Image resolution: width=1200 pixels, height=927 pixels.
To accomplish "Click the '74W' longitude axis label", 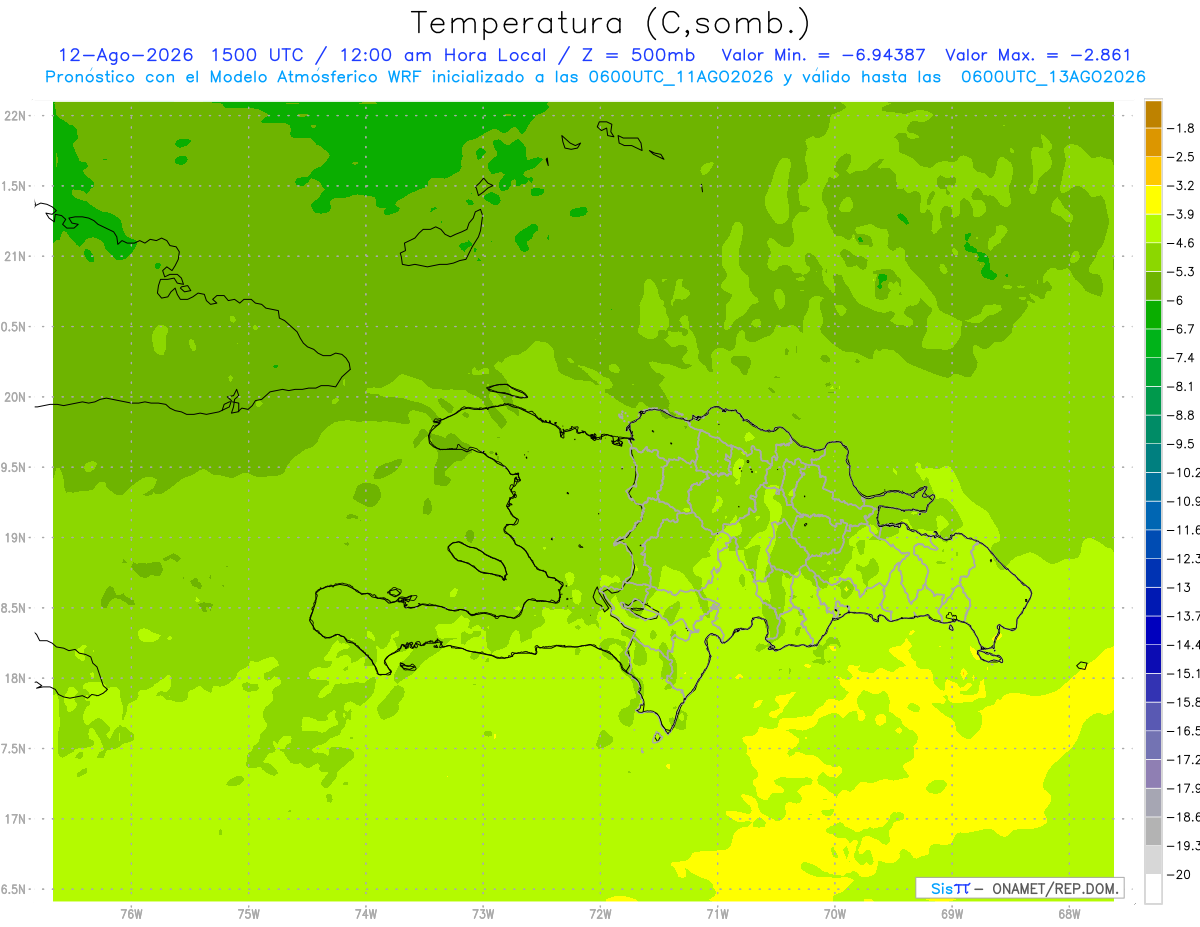I will coord(366,913).
